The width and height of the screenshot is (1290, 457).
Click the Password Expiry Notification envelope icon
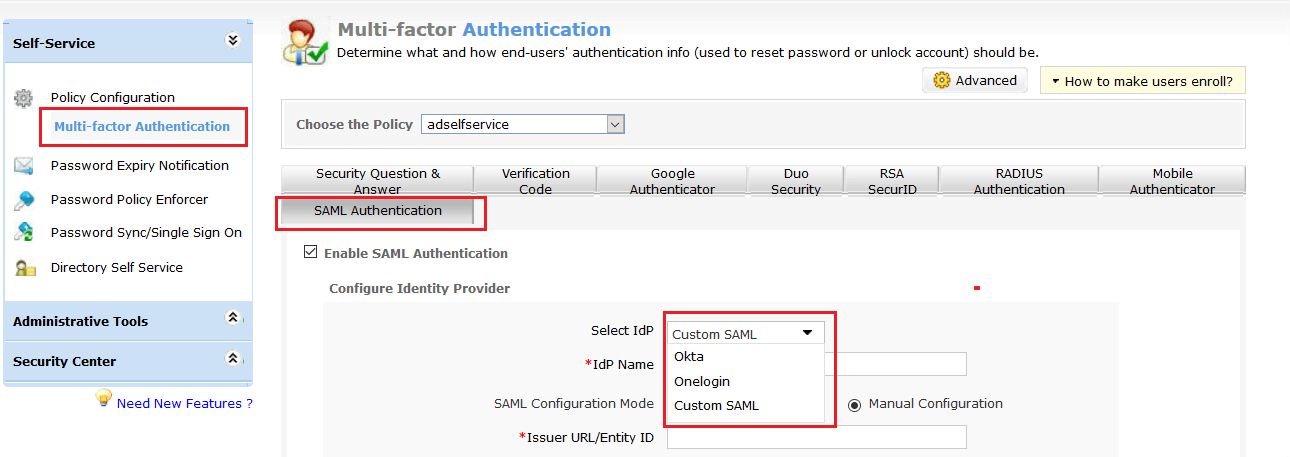coord(23,166)
